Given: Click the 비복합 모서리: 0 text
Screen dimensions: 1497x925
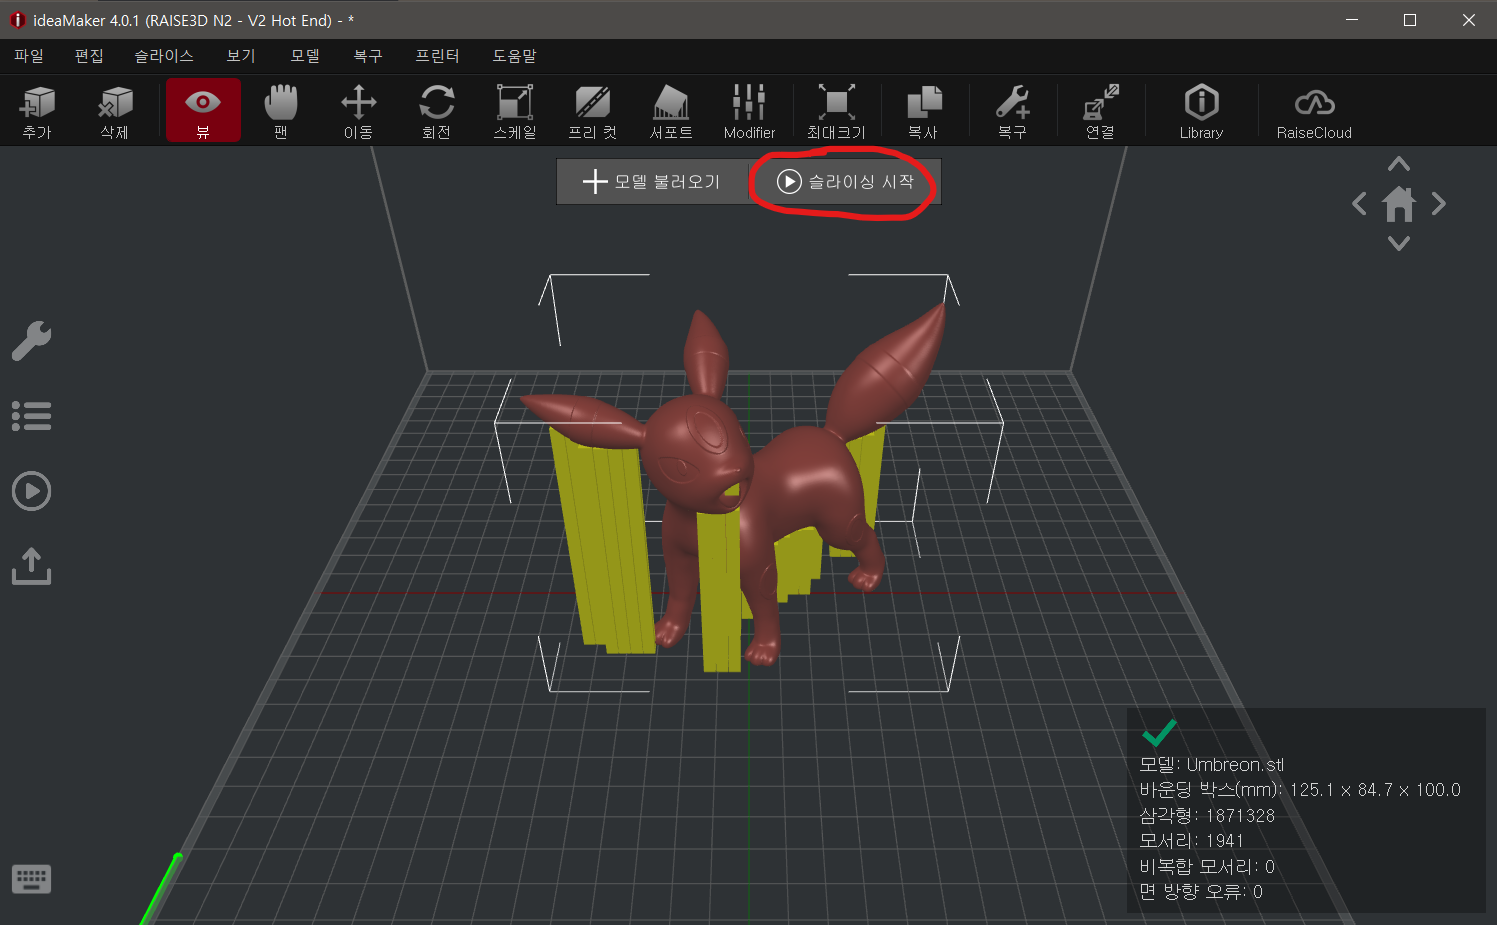Looking at the screenshot, I should [x=1207, y=866].
